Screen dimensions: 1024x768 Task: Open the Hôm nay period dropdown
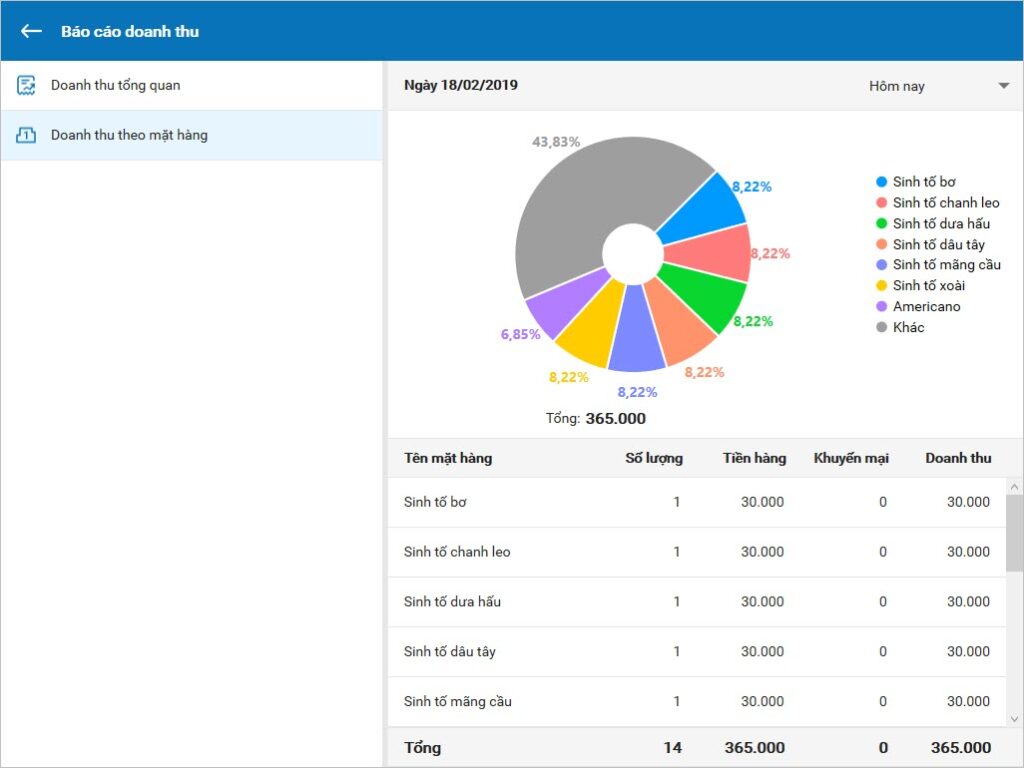pyautogui.click(x=938, y=86)
